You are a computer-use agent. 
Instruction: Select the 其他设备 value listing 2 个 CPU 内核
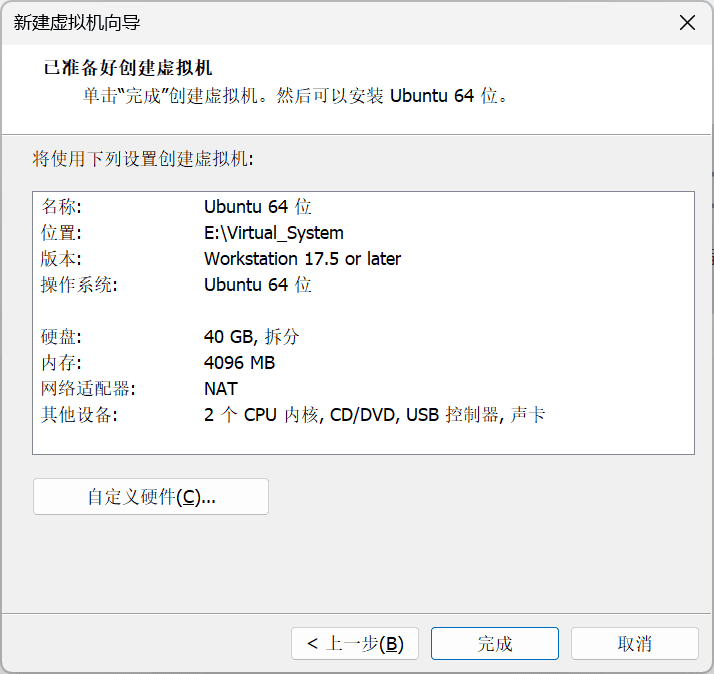pyautogui.click(x=374, y=415)
